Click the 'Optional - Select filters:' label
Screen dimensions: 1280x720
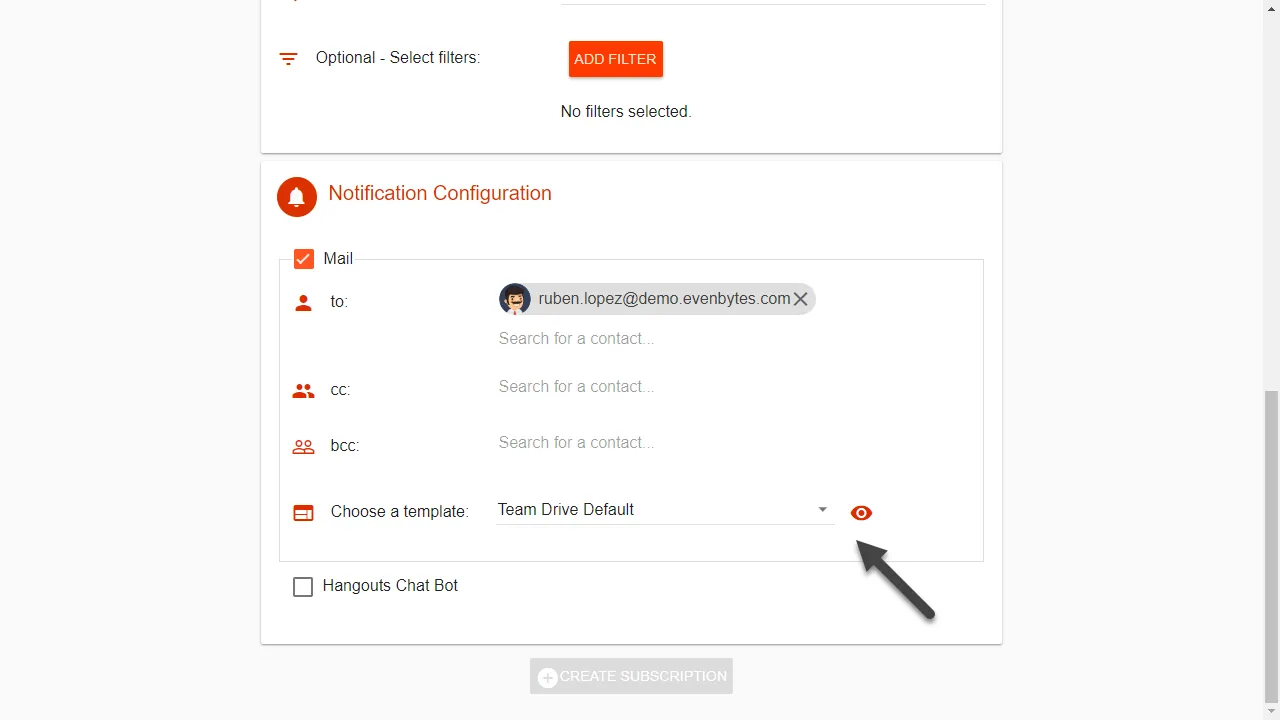point(398,58)
